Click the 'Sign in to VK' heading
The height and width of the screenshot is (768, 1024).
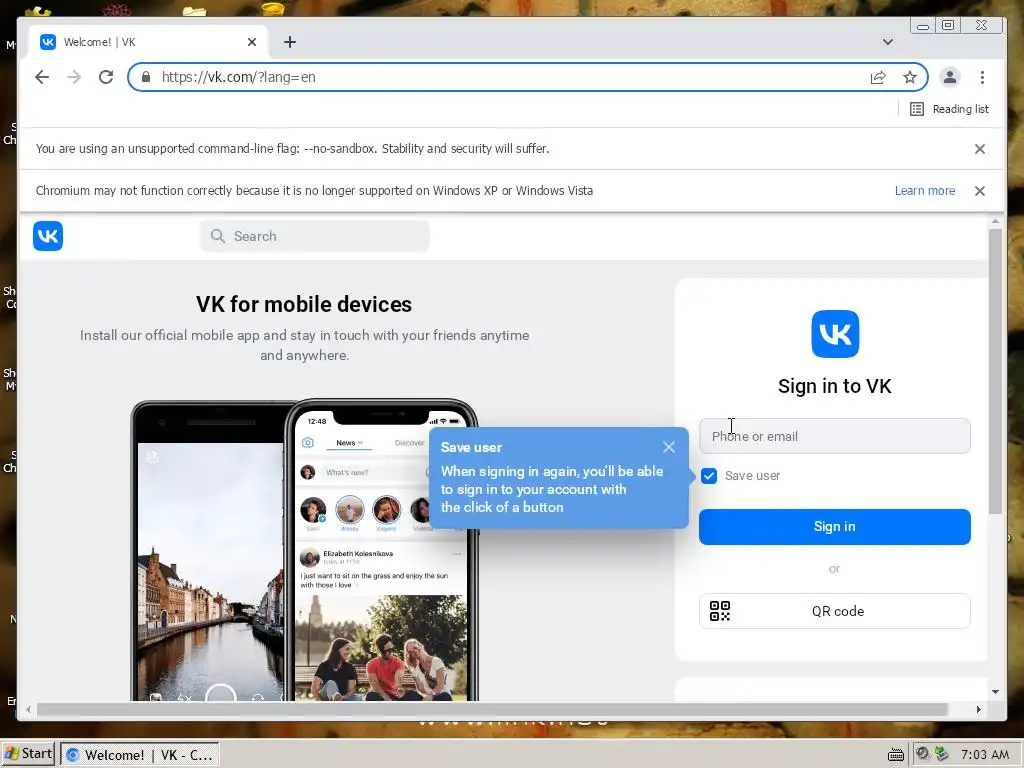tap(835, 386)
